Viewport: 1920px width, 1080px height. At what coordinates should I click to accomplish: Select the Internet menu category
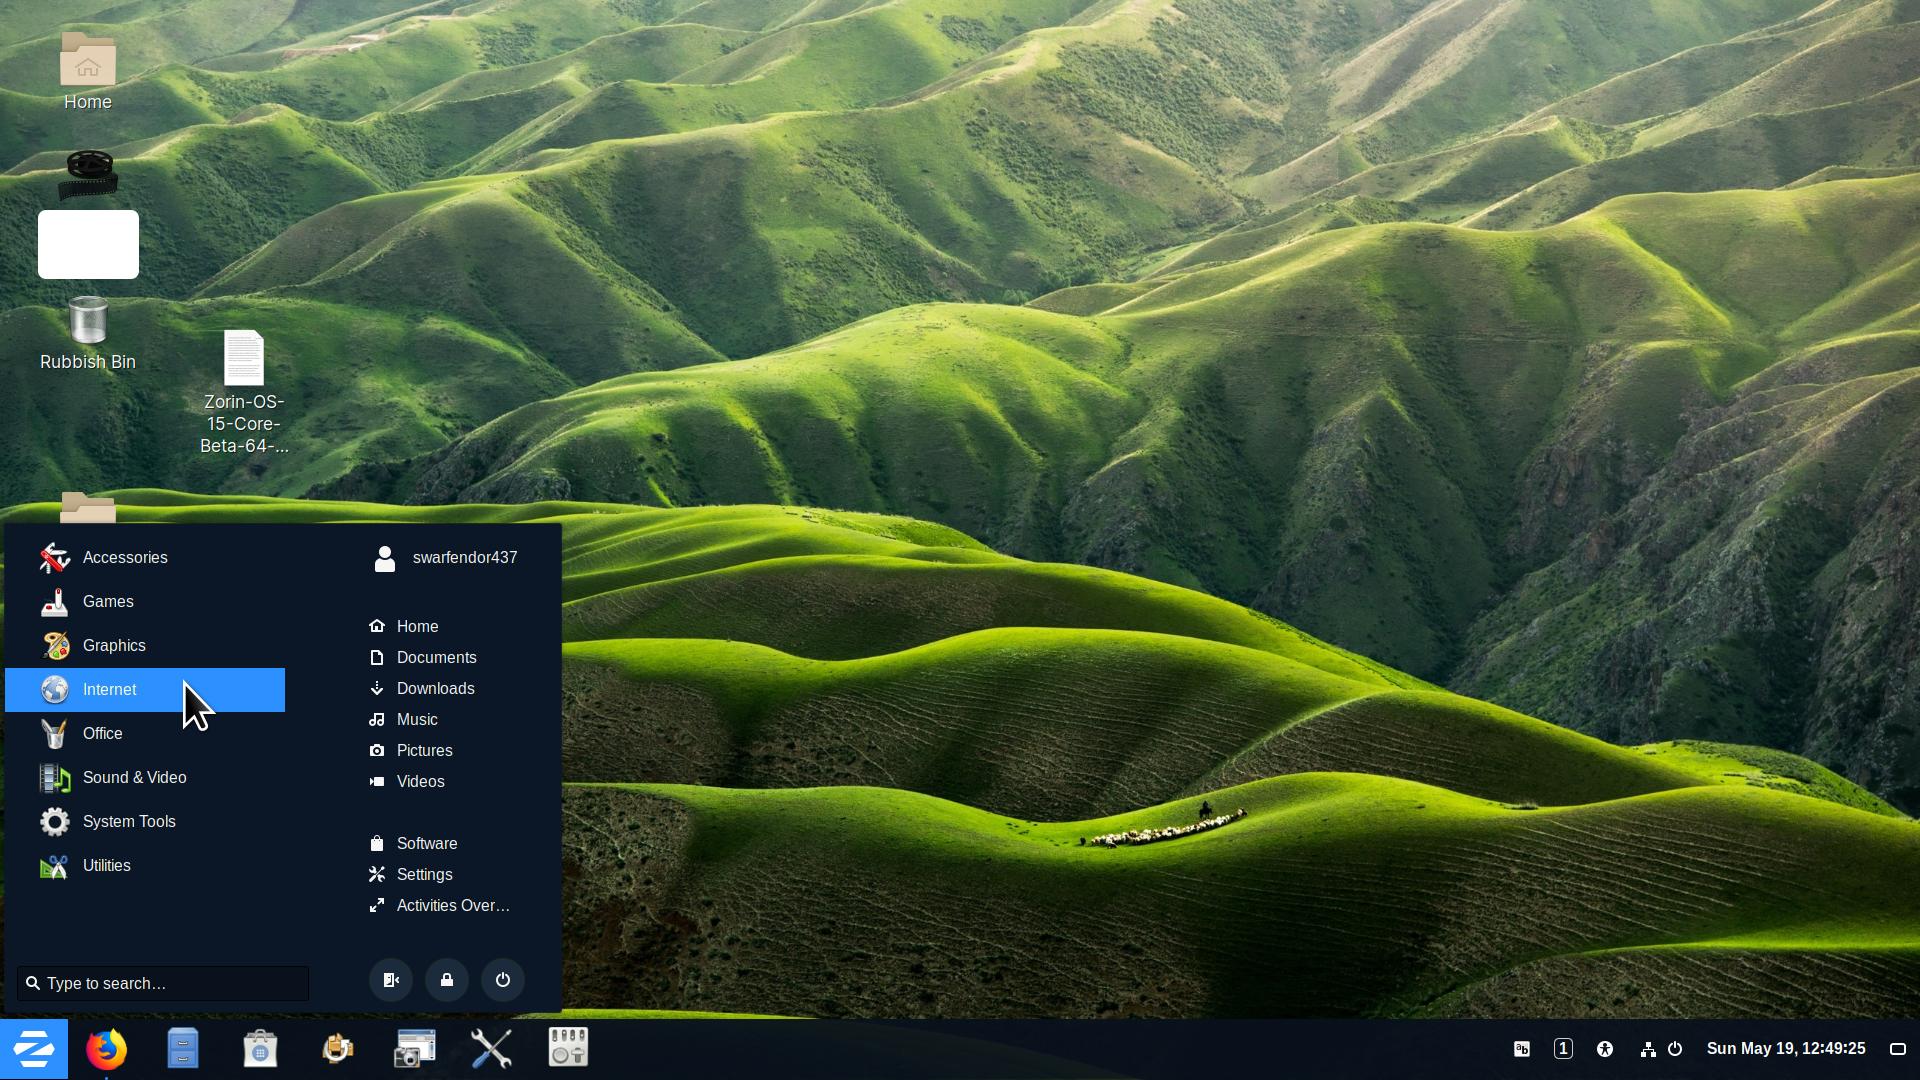click(x=110, y=690)
